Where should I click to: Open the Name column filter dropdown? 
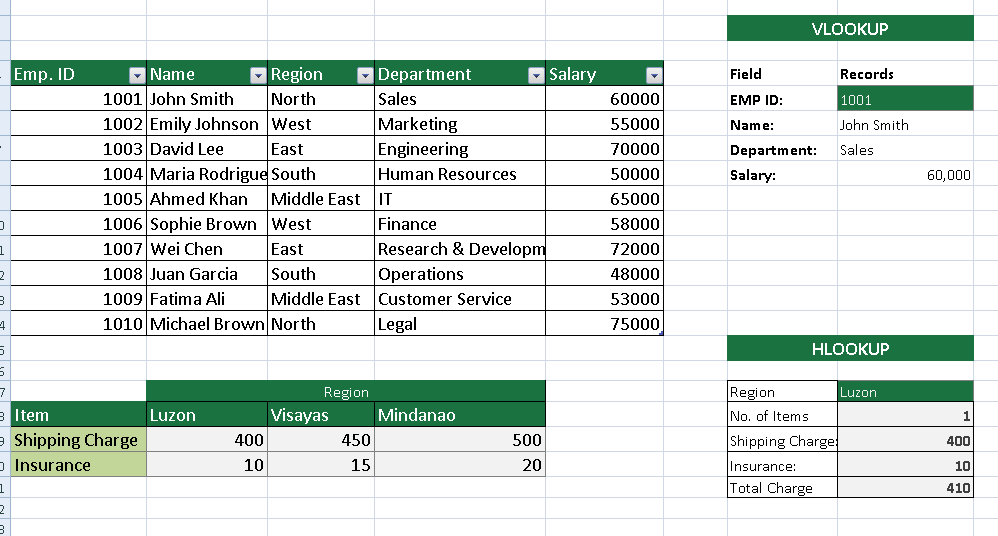258,76
